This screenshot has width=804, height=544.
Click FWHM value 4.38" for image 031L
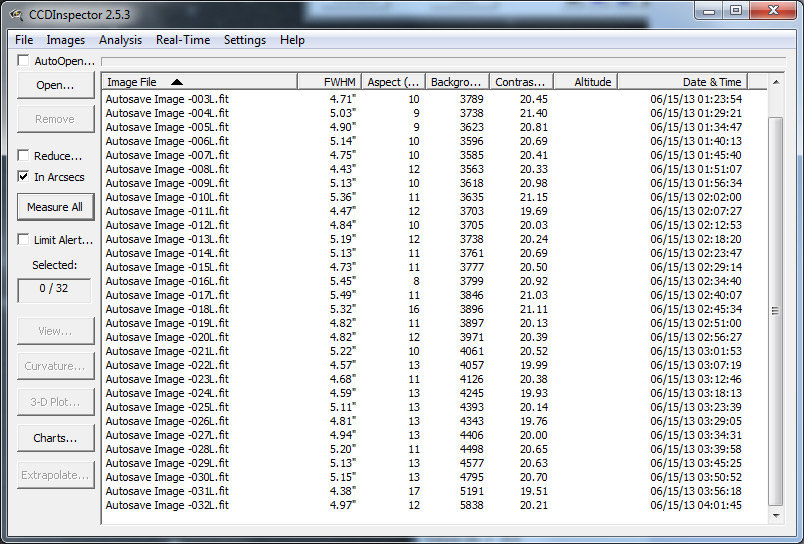[343, 491]
